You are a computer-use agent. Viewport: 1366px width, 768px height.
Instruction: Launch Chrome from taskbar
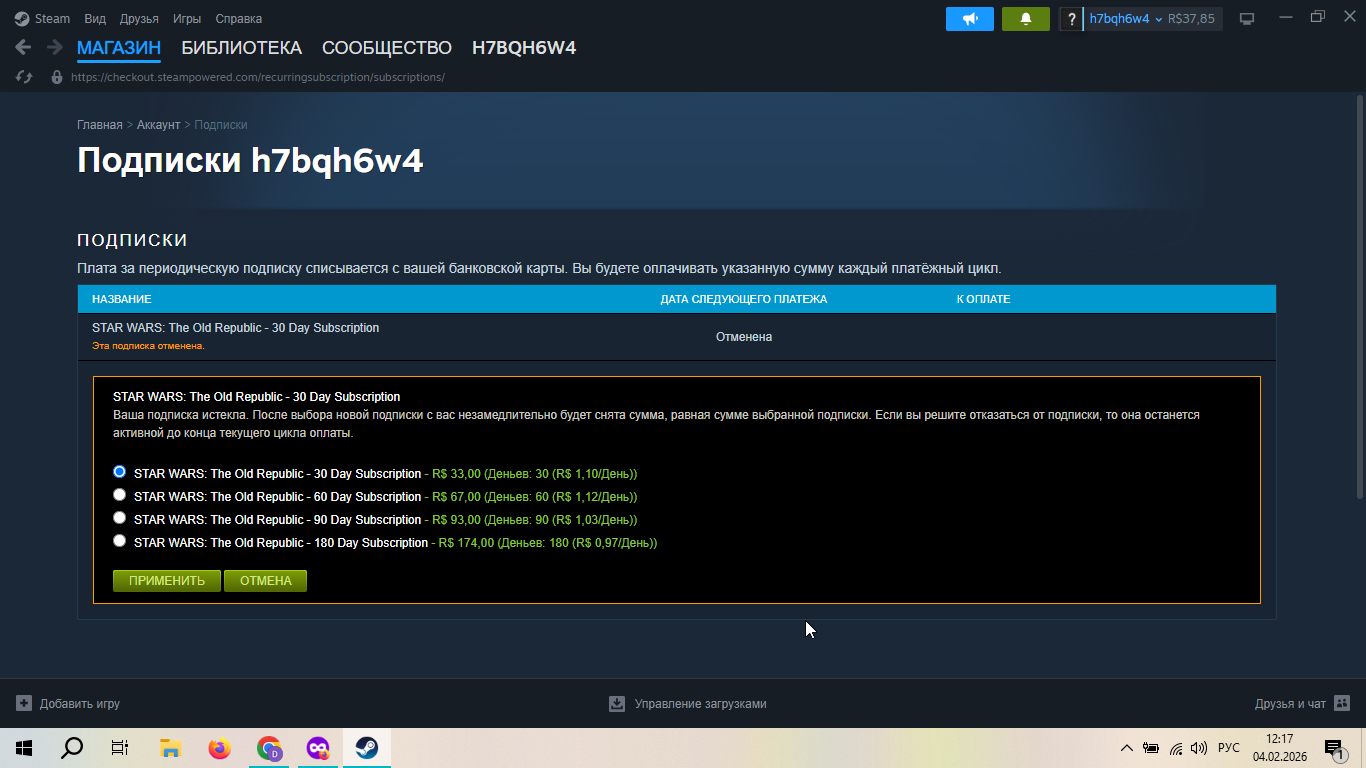[x=269, y=748]
